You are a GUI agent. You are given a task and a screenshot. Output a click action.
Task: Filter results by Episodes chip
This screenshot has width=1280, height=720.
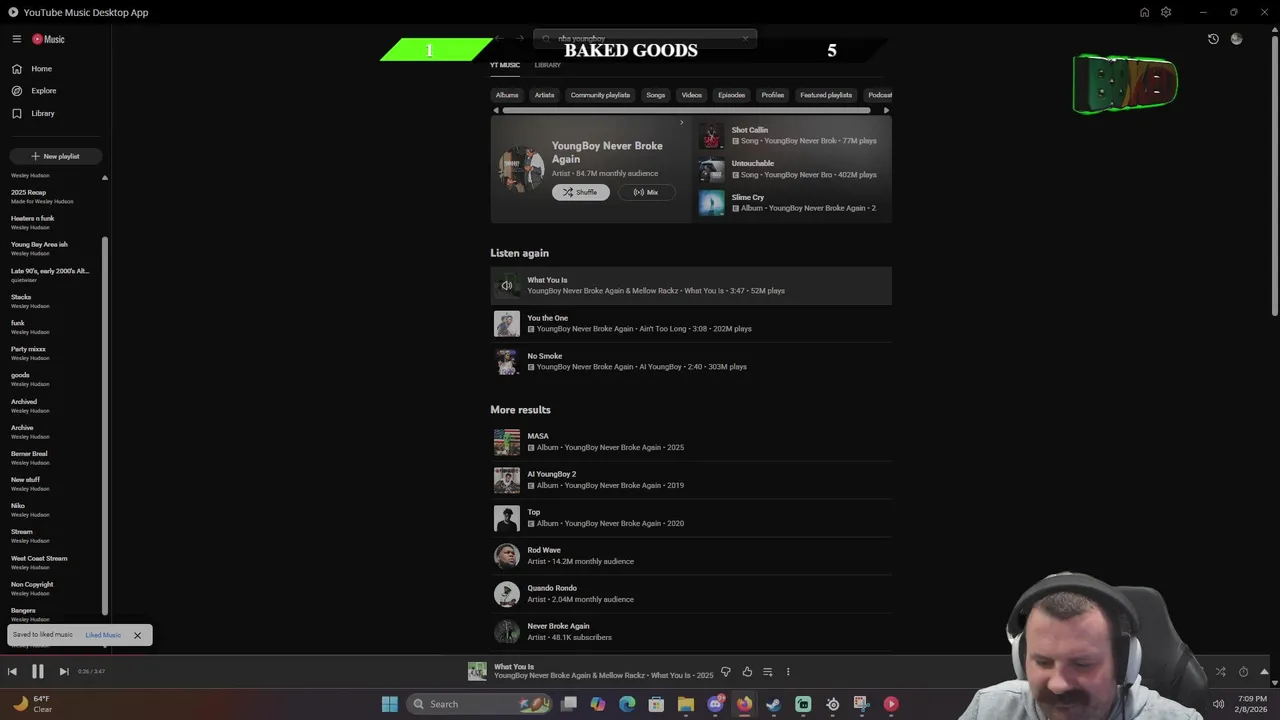click(731, 95)
